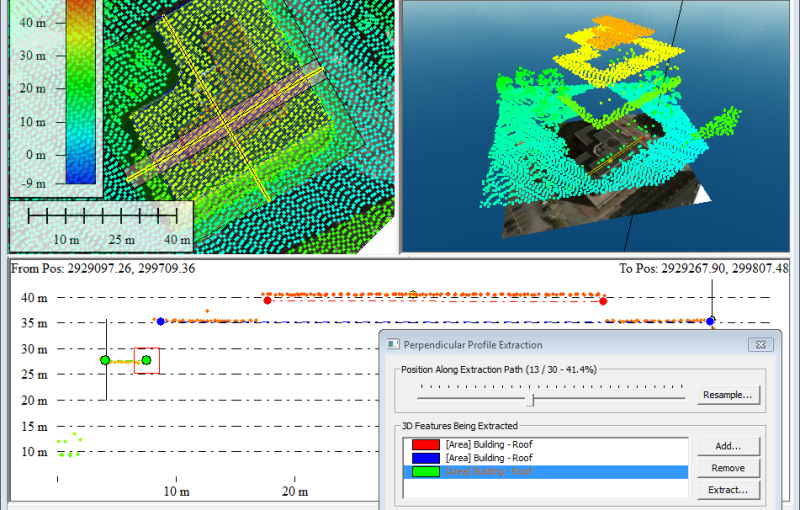Select the right red vertex at 40 m
The width and height of the screenshot is (800, 510).
603,300
